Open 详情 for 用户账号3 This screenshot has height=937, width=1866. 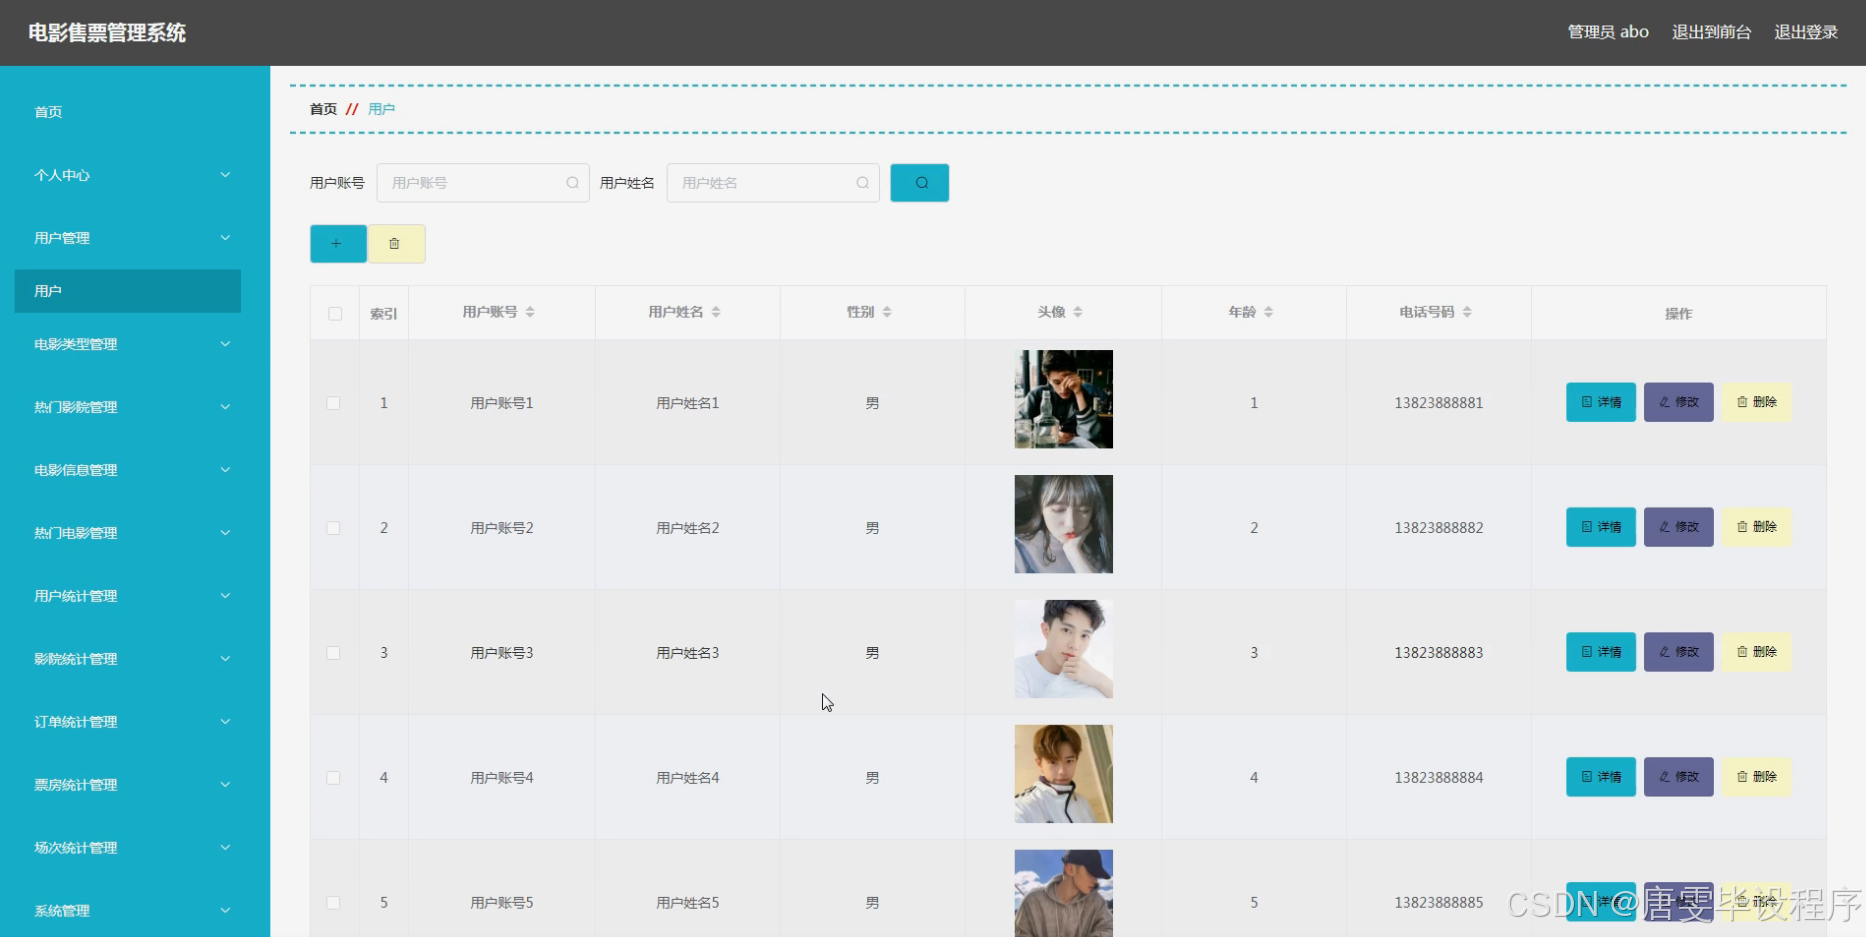(1601, 652)
